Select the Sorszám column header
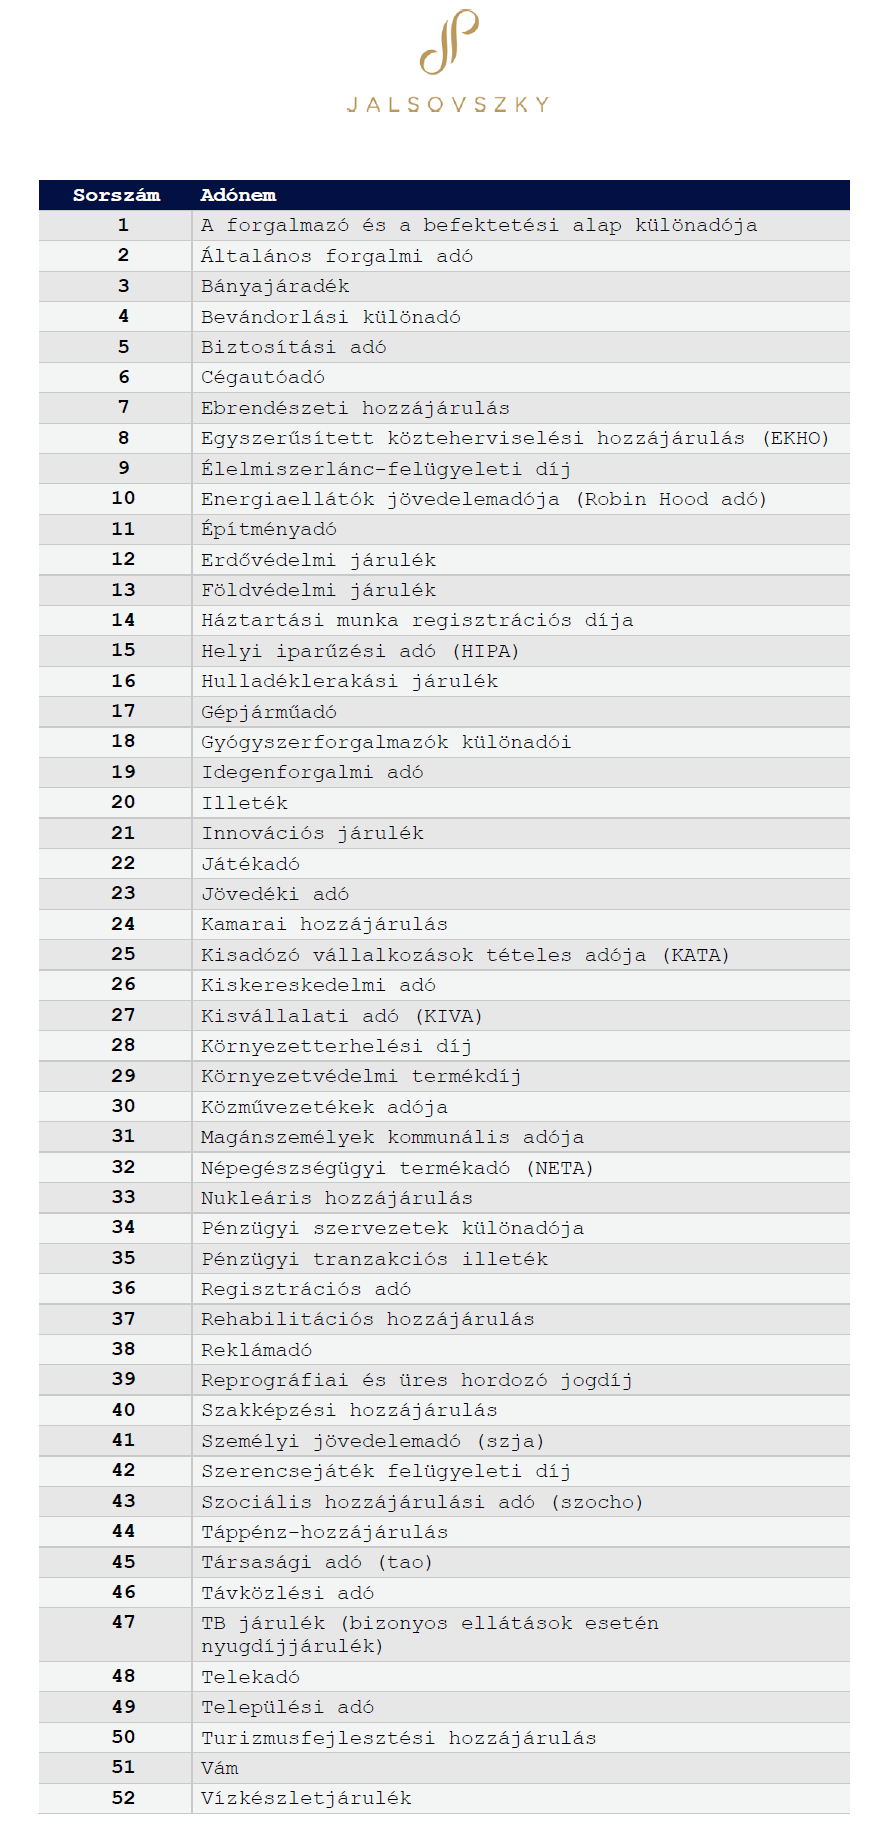The image size is (888, 1840). tap(116, 195)
